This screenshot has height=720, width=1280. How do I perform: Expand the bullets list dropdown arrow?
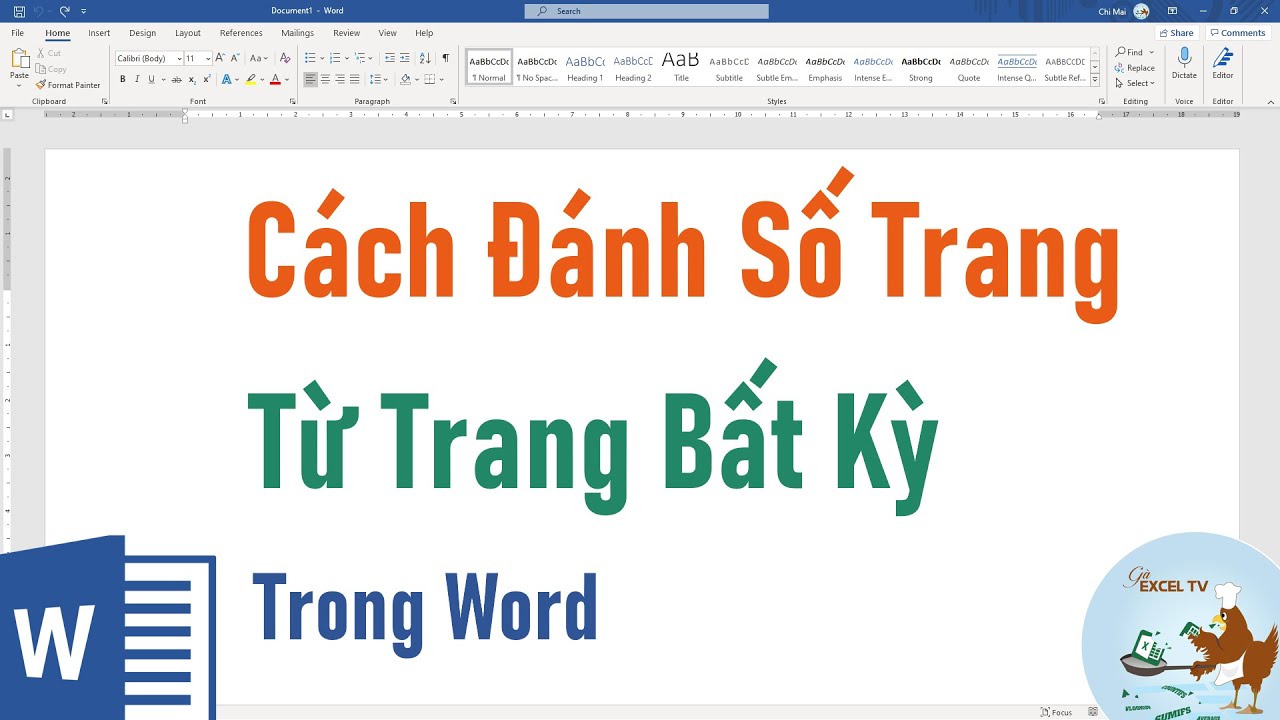point(321,59)
